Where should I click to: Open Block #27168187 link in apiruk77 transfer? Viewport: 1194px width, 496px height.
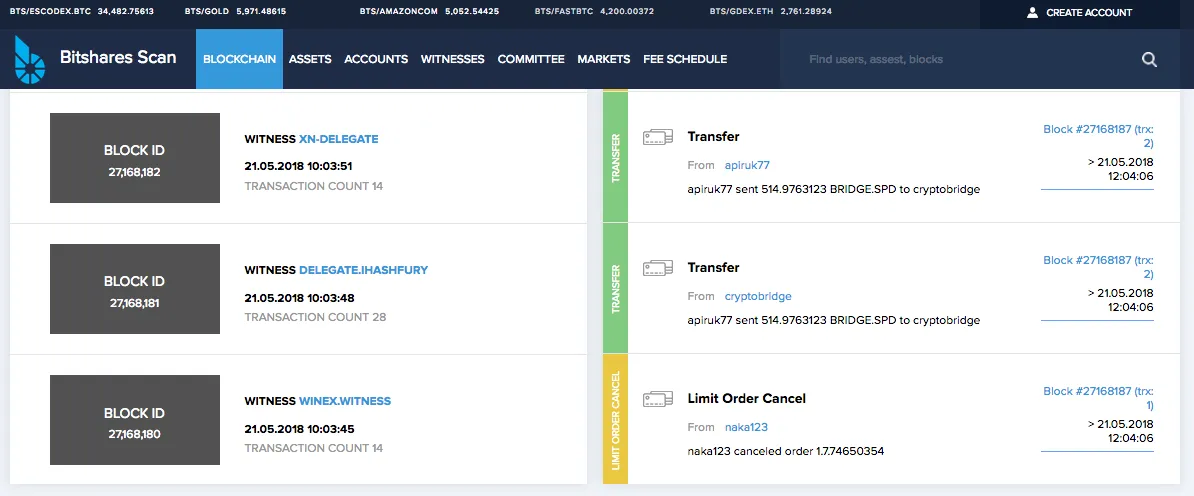[1098, 136]
